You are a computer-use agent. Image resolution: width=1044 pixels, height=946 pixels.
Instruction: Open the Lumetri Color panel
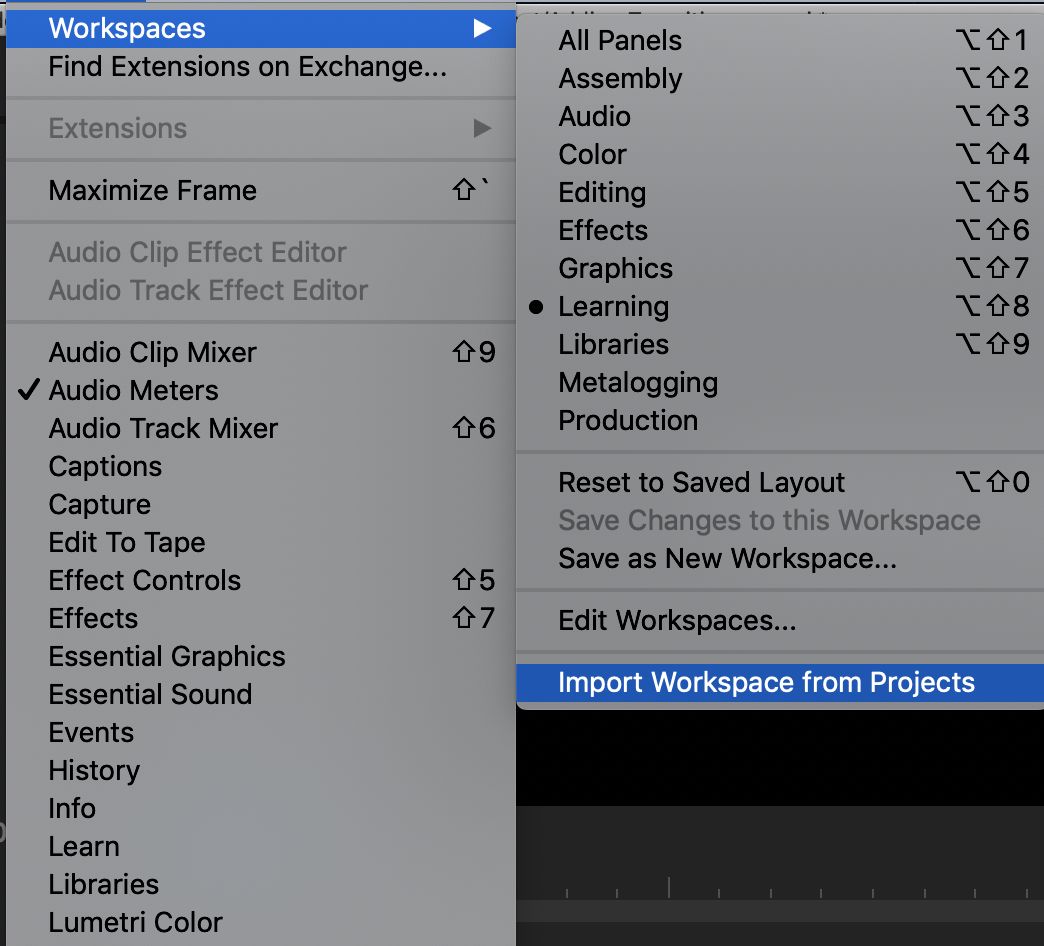[x=135, y=922]
